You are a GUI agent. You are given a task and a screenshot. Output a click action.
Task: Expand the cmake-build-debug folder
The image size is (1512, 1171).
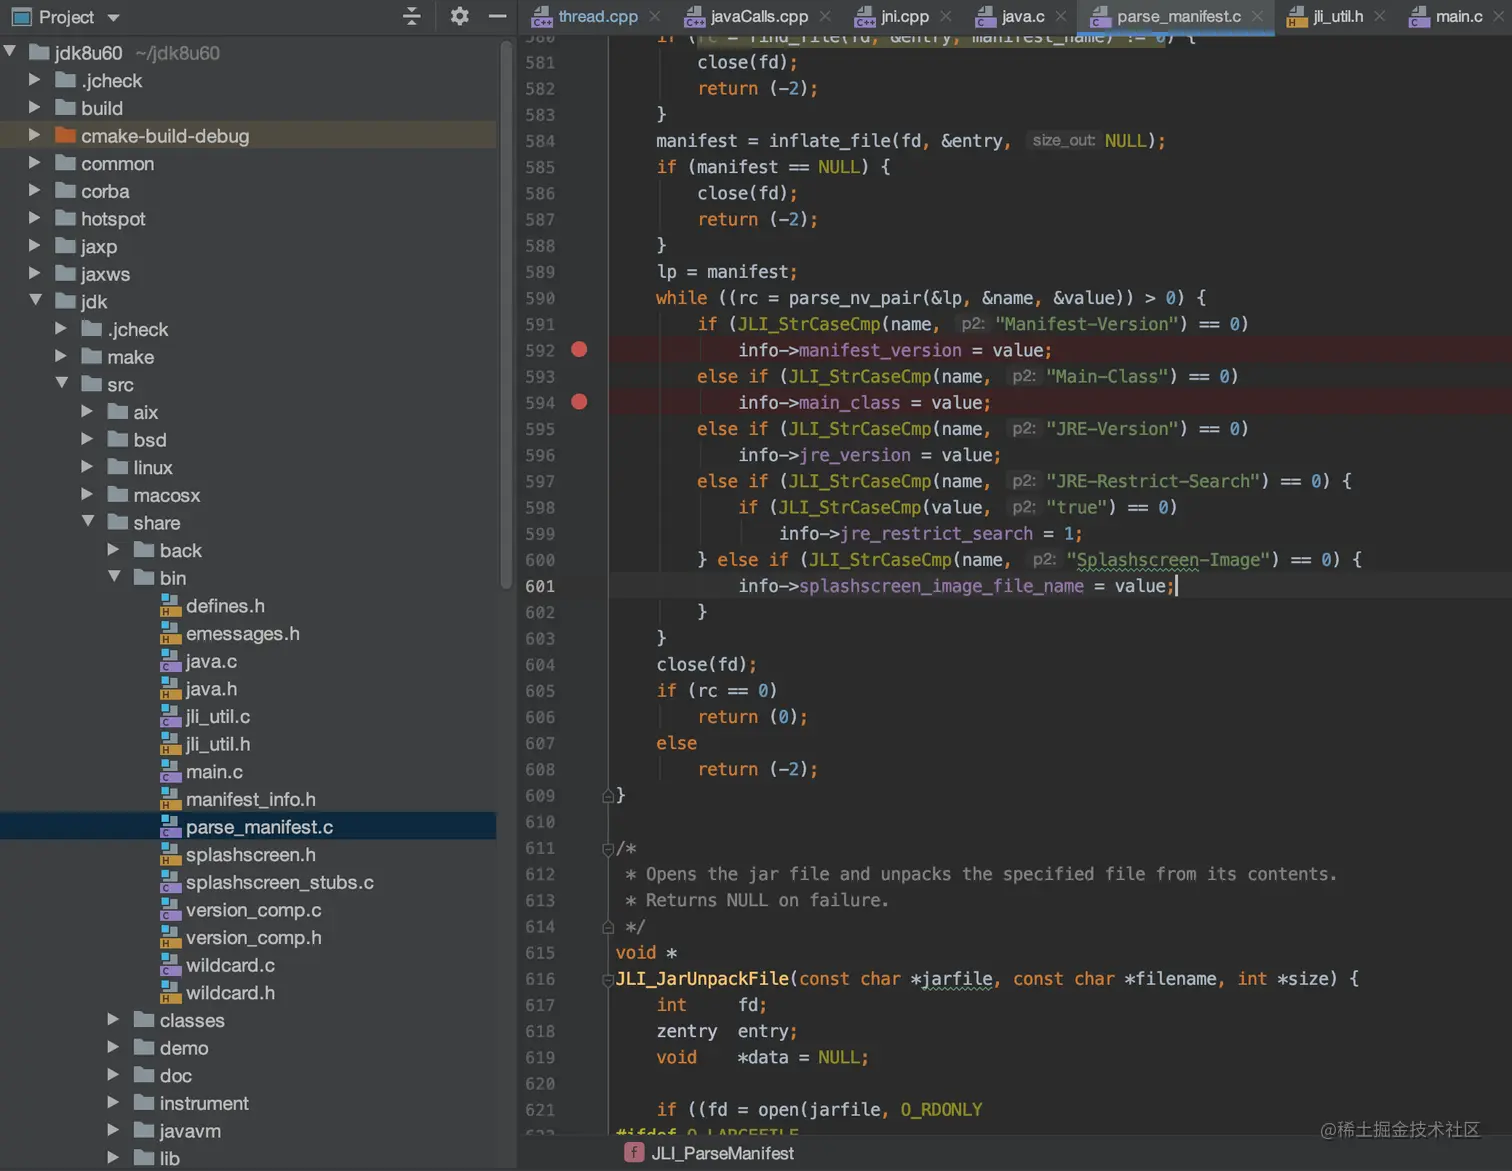point(35,135)
